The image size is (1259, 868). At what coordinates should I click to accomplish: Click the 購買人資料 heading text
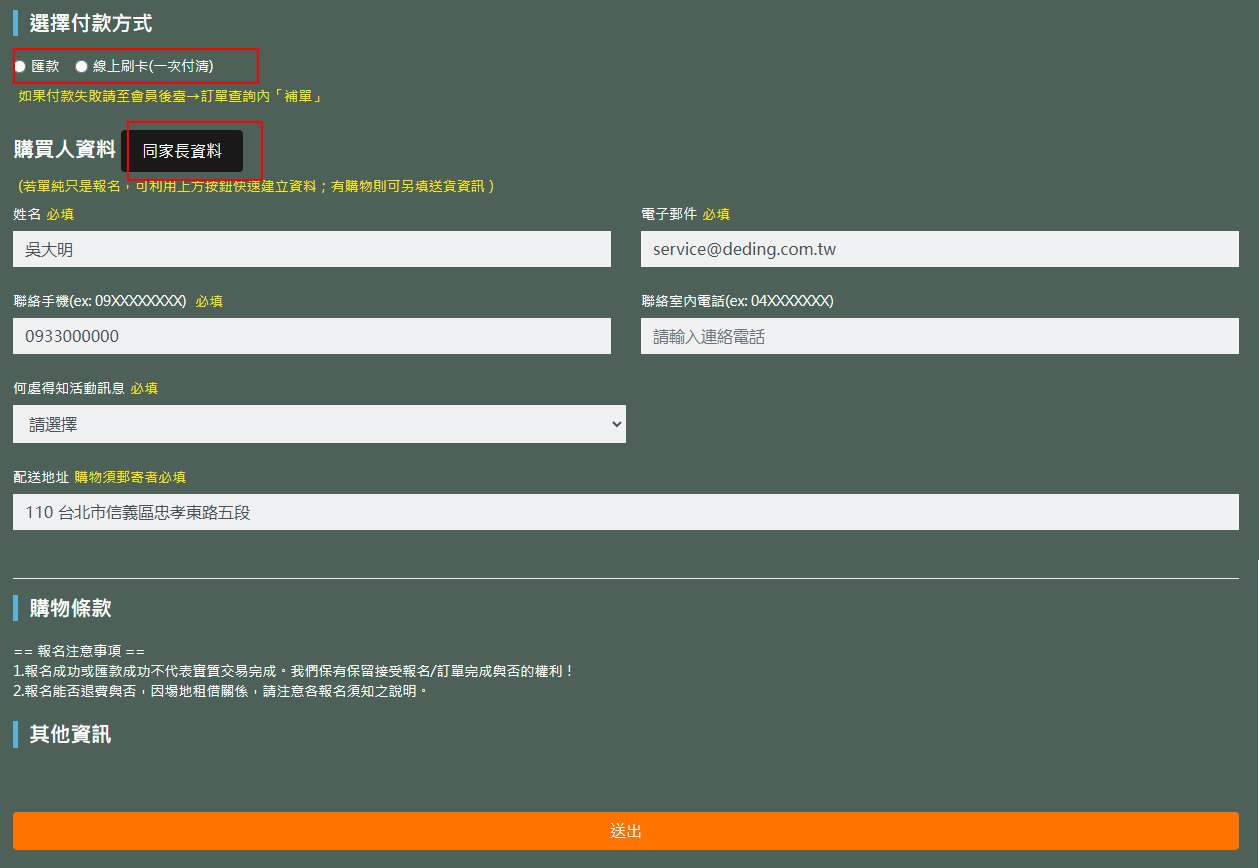64,150
